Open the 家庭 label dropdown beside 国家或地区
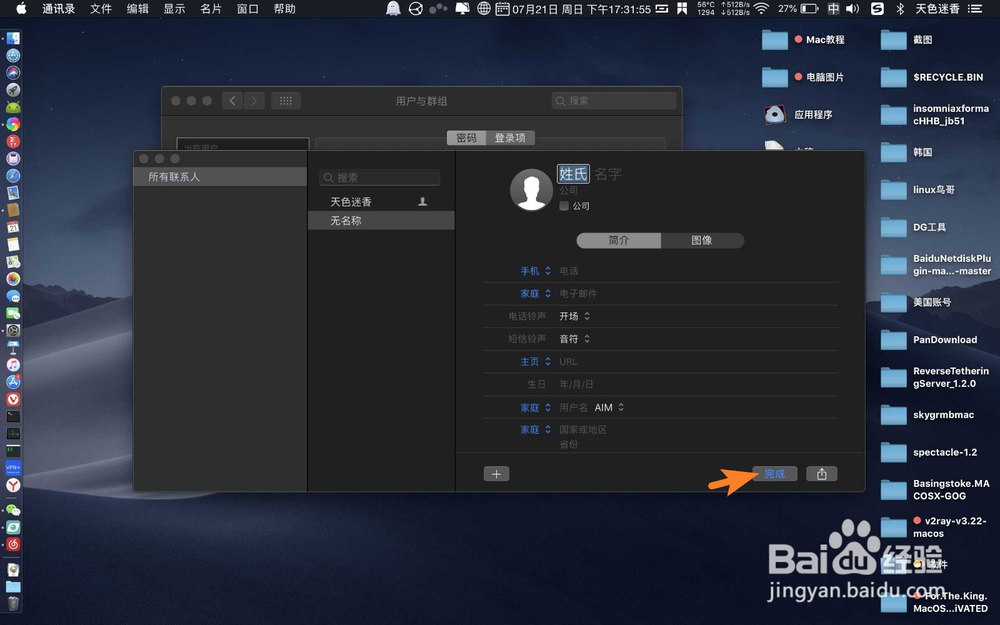Screen dimensions: 1000x625 (536, 430)
